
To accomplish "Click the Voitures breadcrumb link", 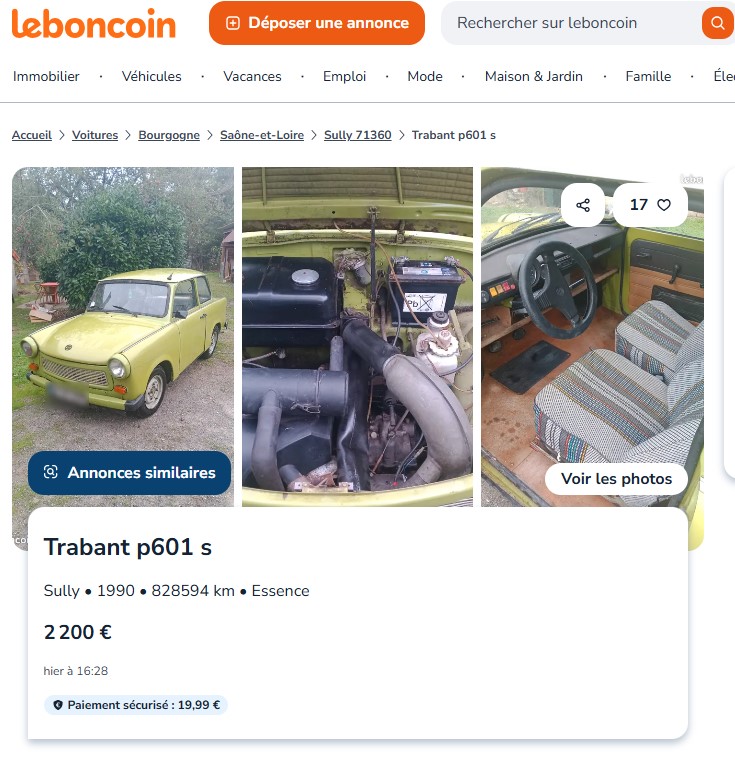I will click(x=95, y=135).
